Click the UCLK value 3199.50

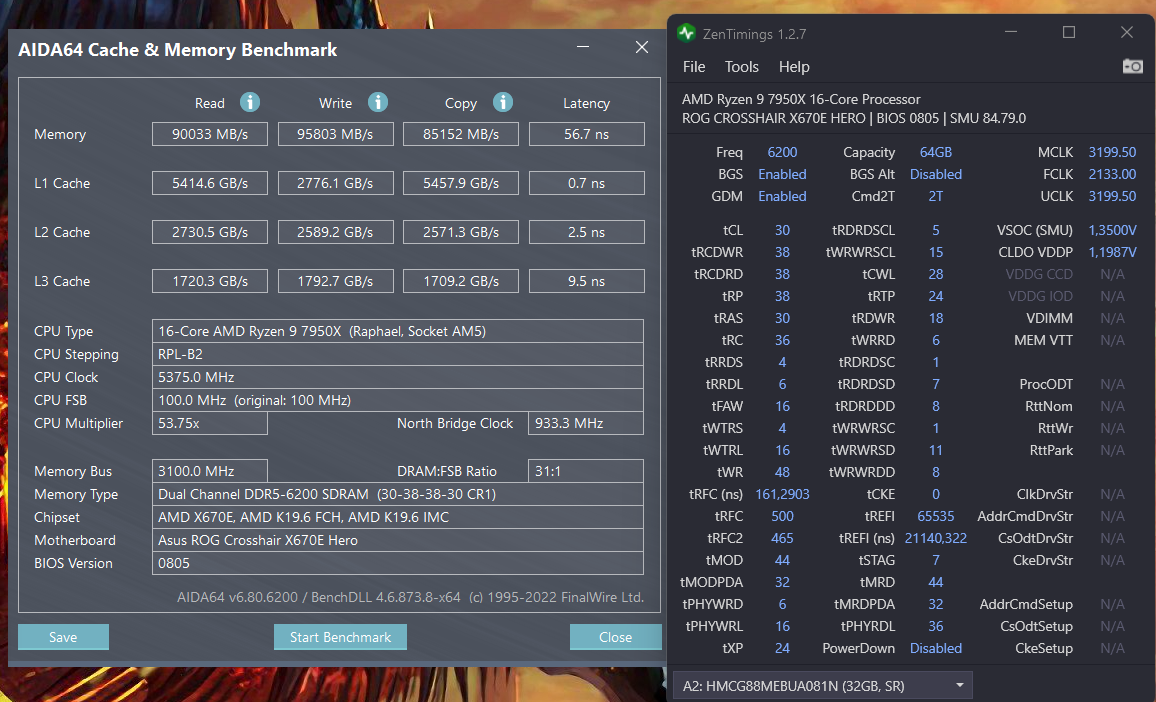[1112, 196]
